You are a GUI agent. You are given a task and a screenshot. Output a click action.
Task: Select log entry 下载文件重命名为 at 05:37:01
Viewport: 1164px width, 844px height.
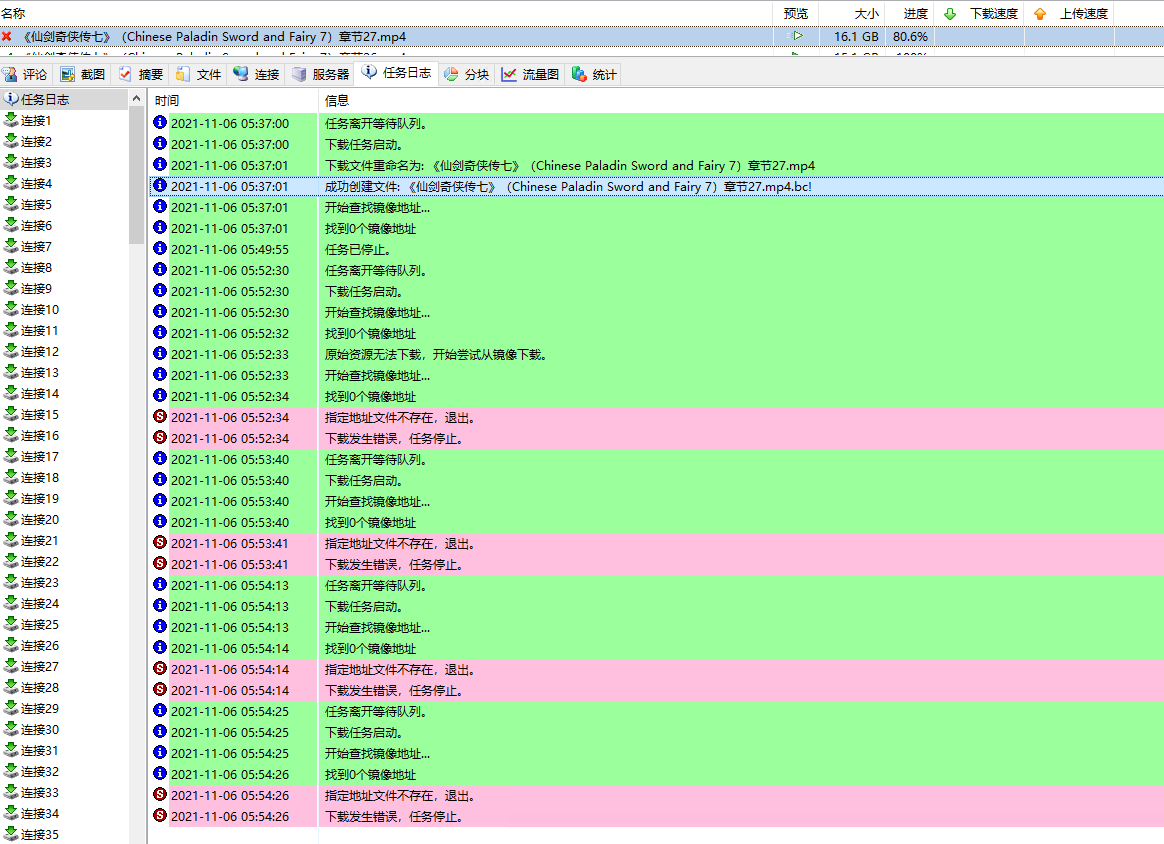click(x=656, y=166)
